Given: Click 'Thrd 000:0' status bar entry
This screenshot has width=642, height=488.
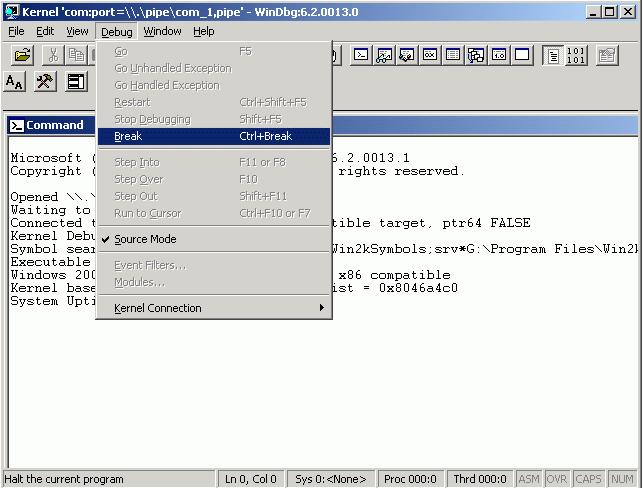Looking at the screenshot, I should 480,479.
